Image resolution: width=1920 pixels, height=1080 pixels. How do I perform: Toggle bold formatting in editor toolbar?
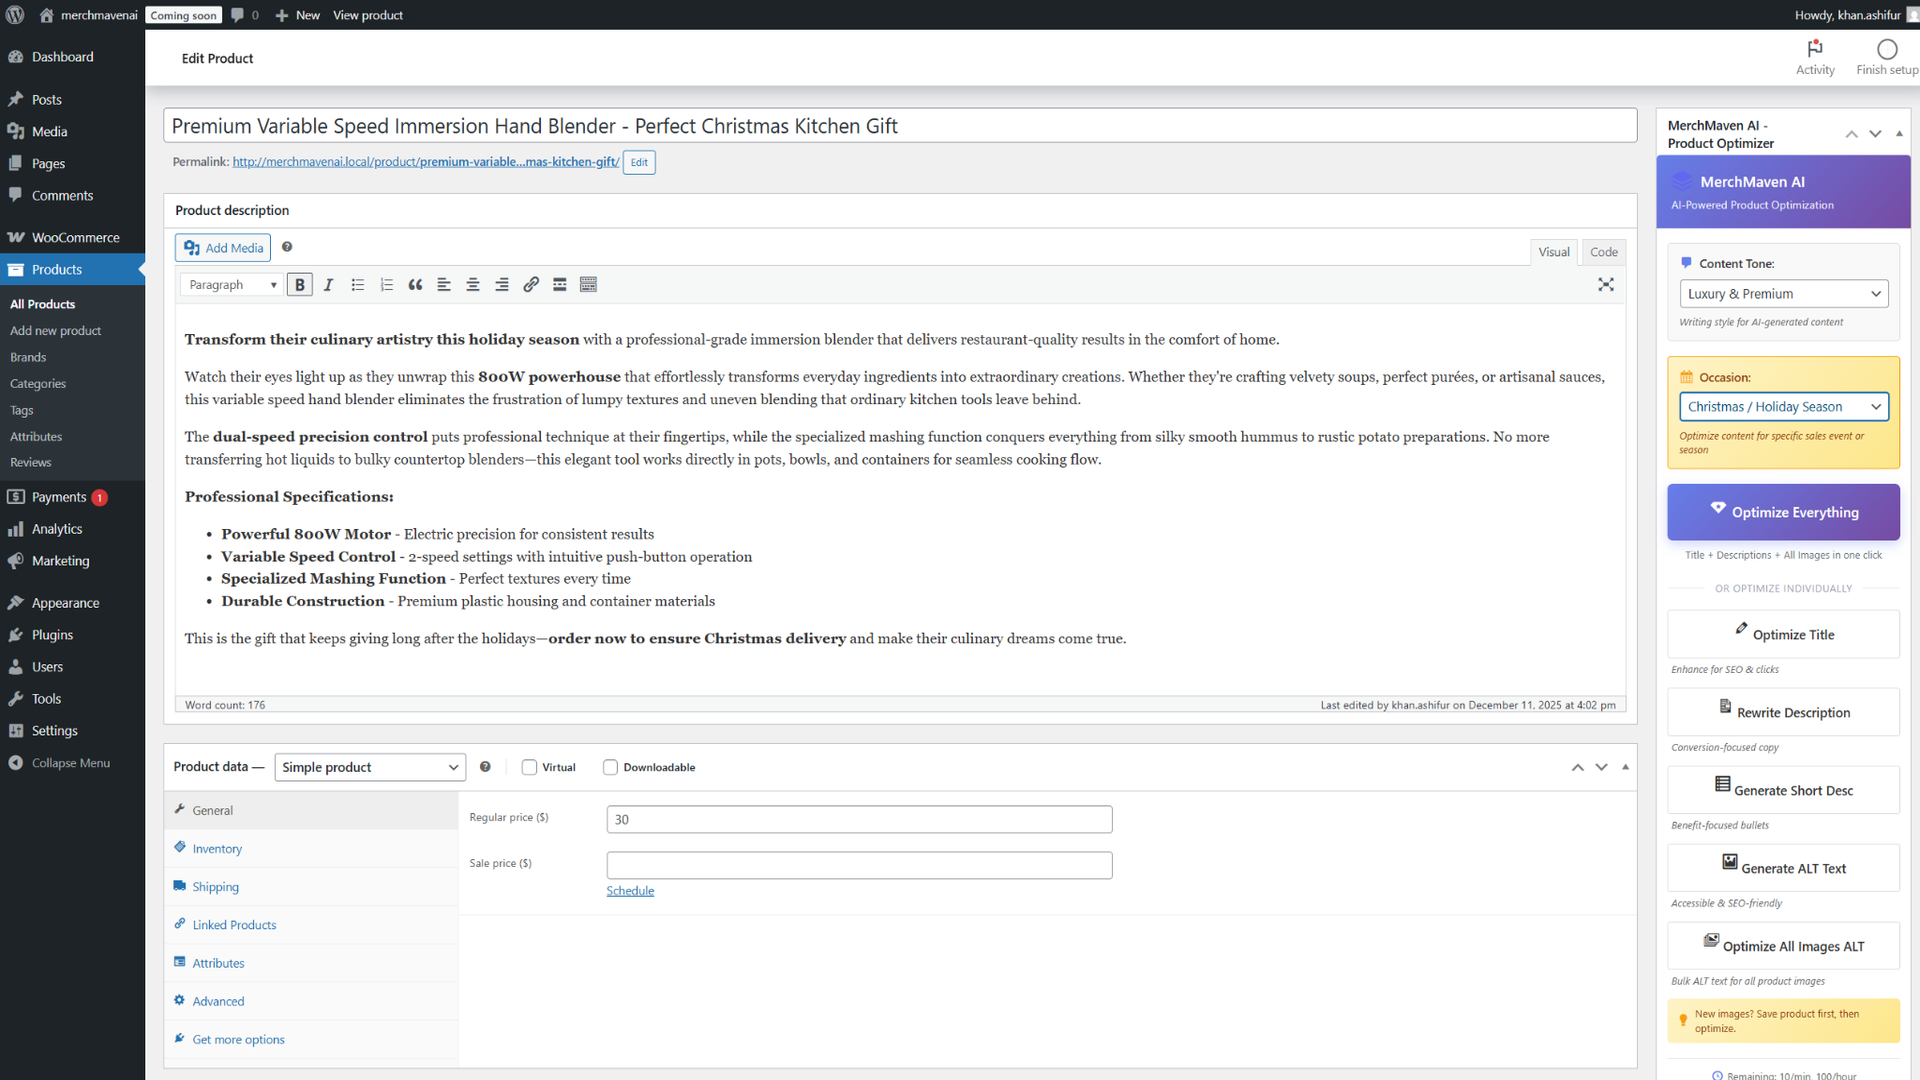[x=299, y=285]
